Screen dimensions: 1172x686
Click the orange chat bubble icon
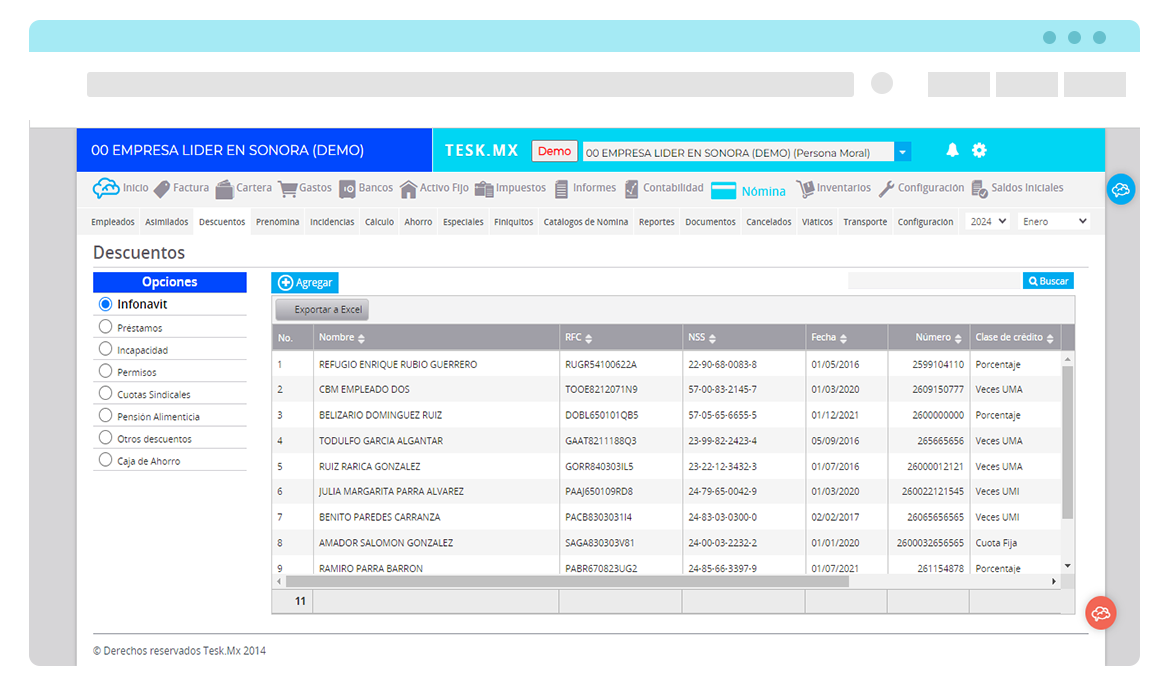(x=1101, y=612)
